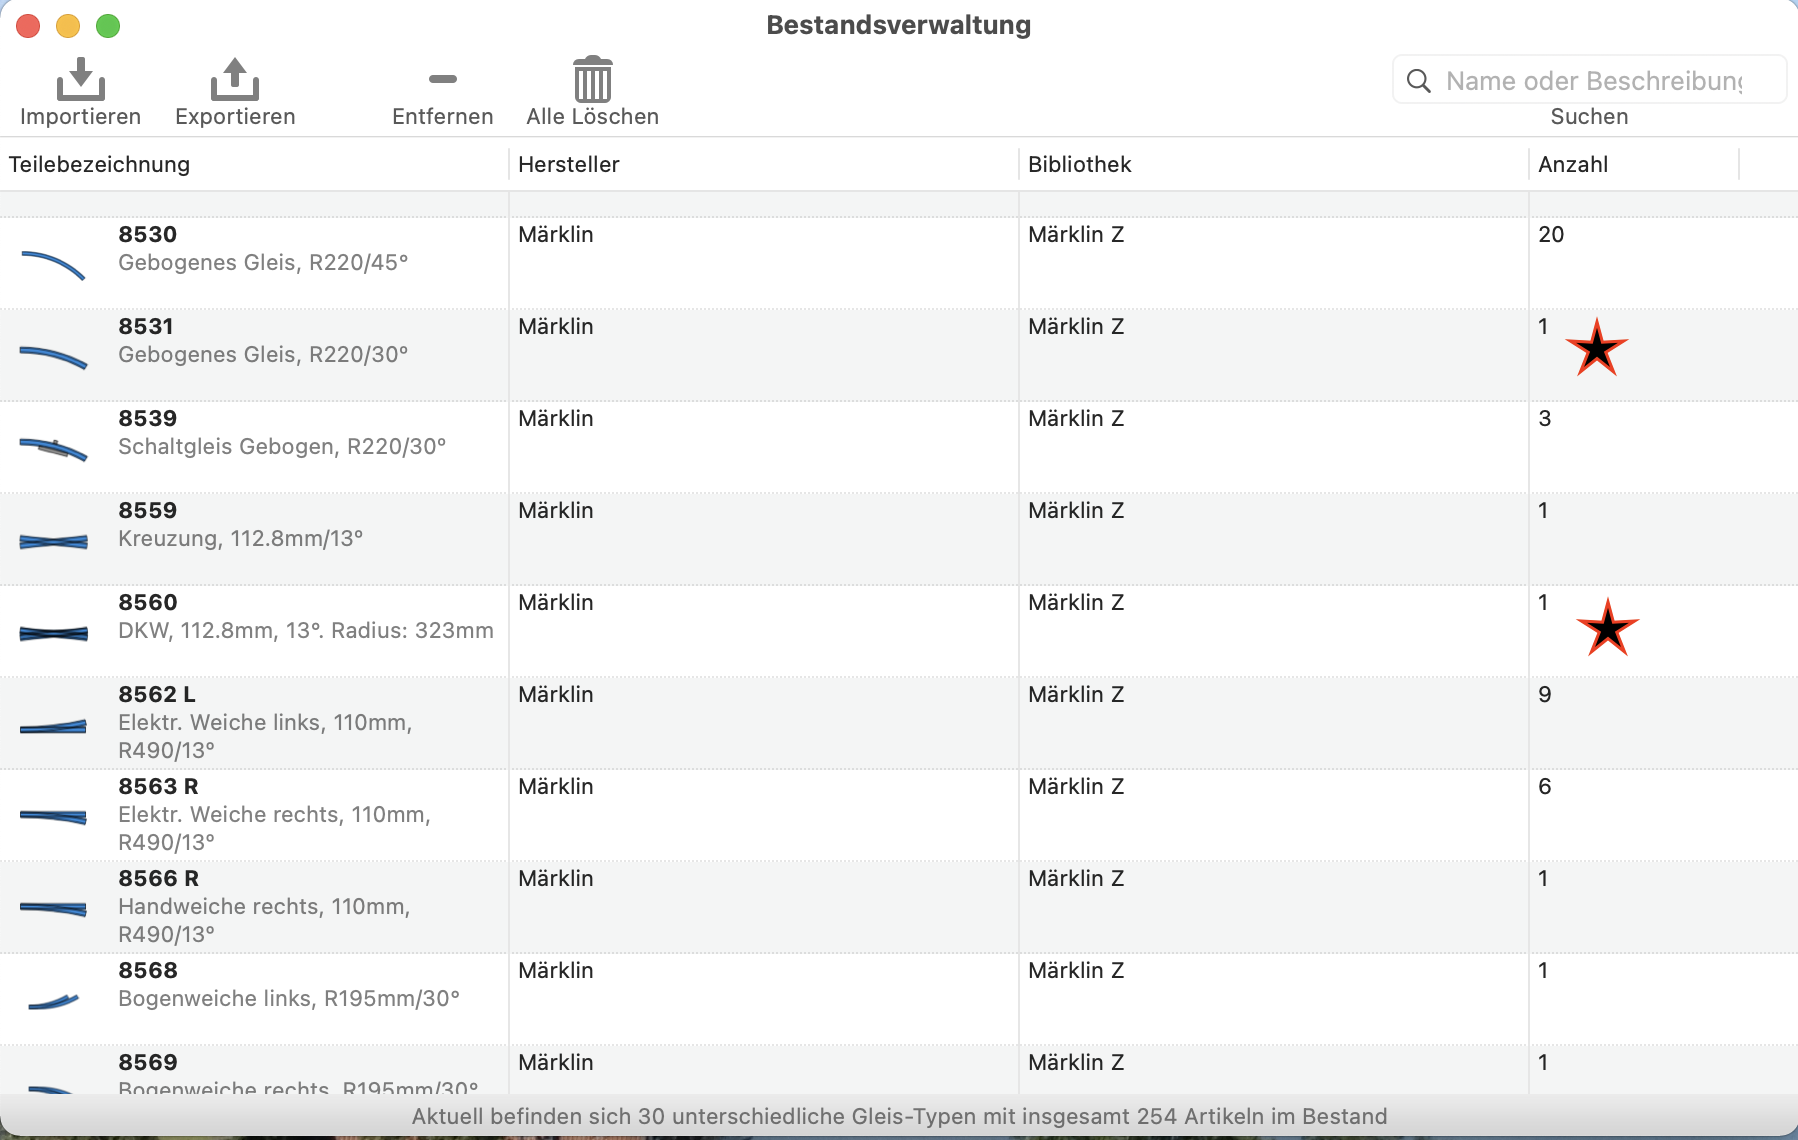Select the 8539 Schaltgleis track thumbnail
The image size is (1798, 1140).
pos(54,450)
